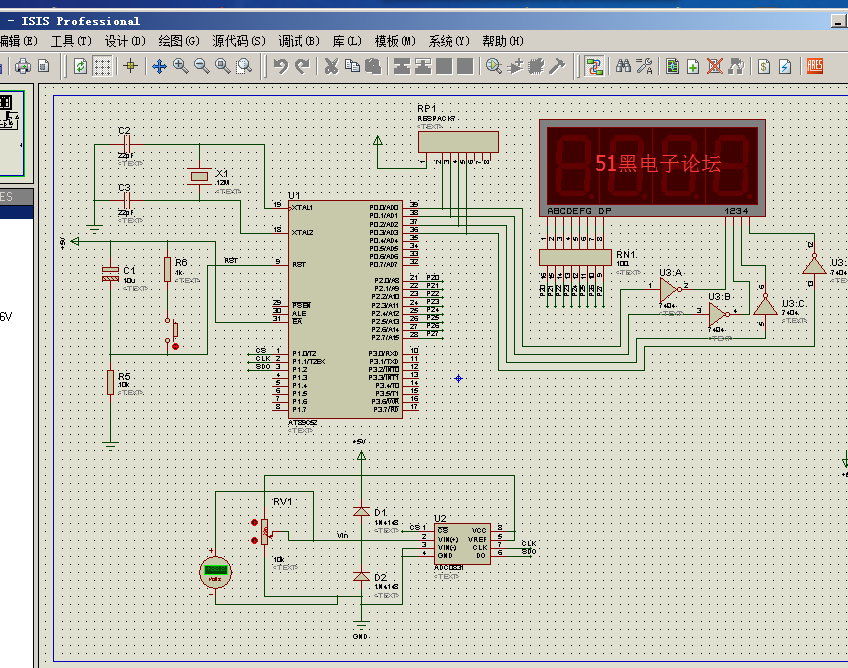Click the zoom in magnifier
Image resolution: width=848 pixels, height=668 pixels.
click(x=180, y=67)
